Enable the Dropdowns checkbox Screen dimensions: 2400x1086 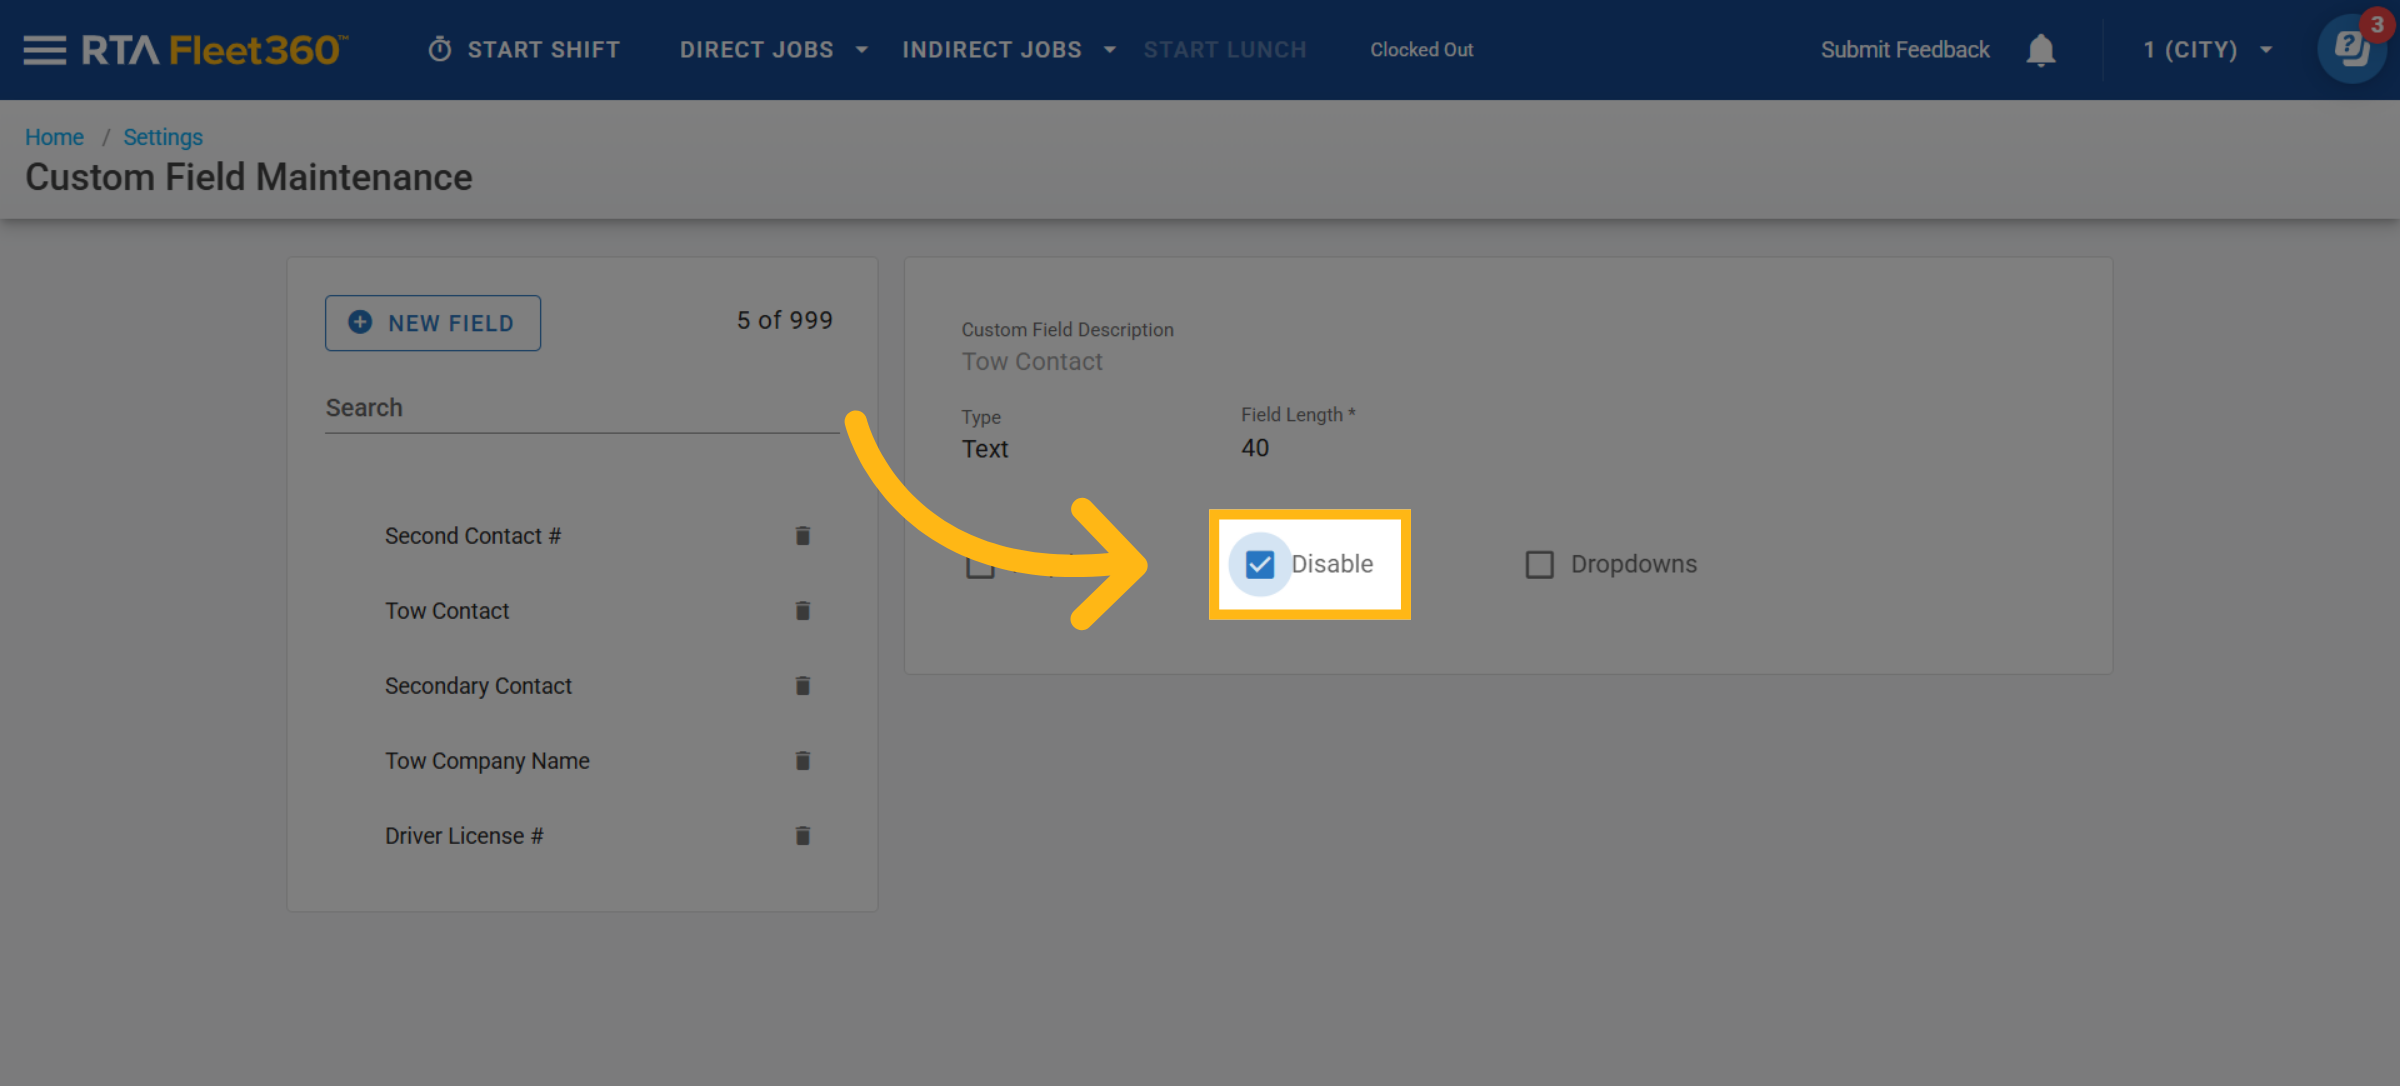coord(1540,565)
